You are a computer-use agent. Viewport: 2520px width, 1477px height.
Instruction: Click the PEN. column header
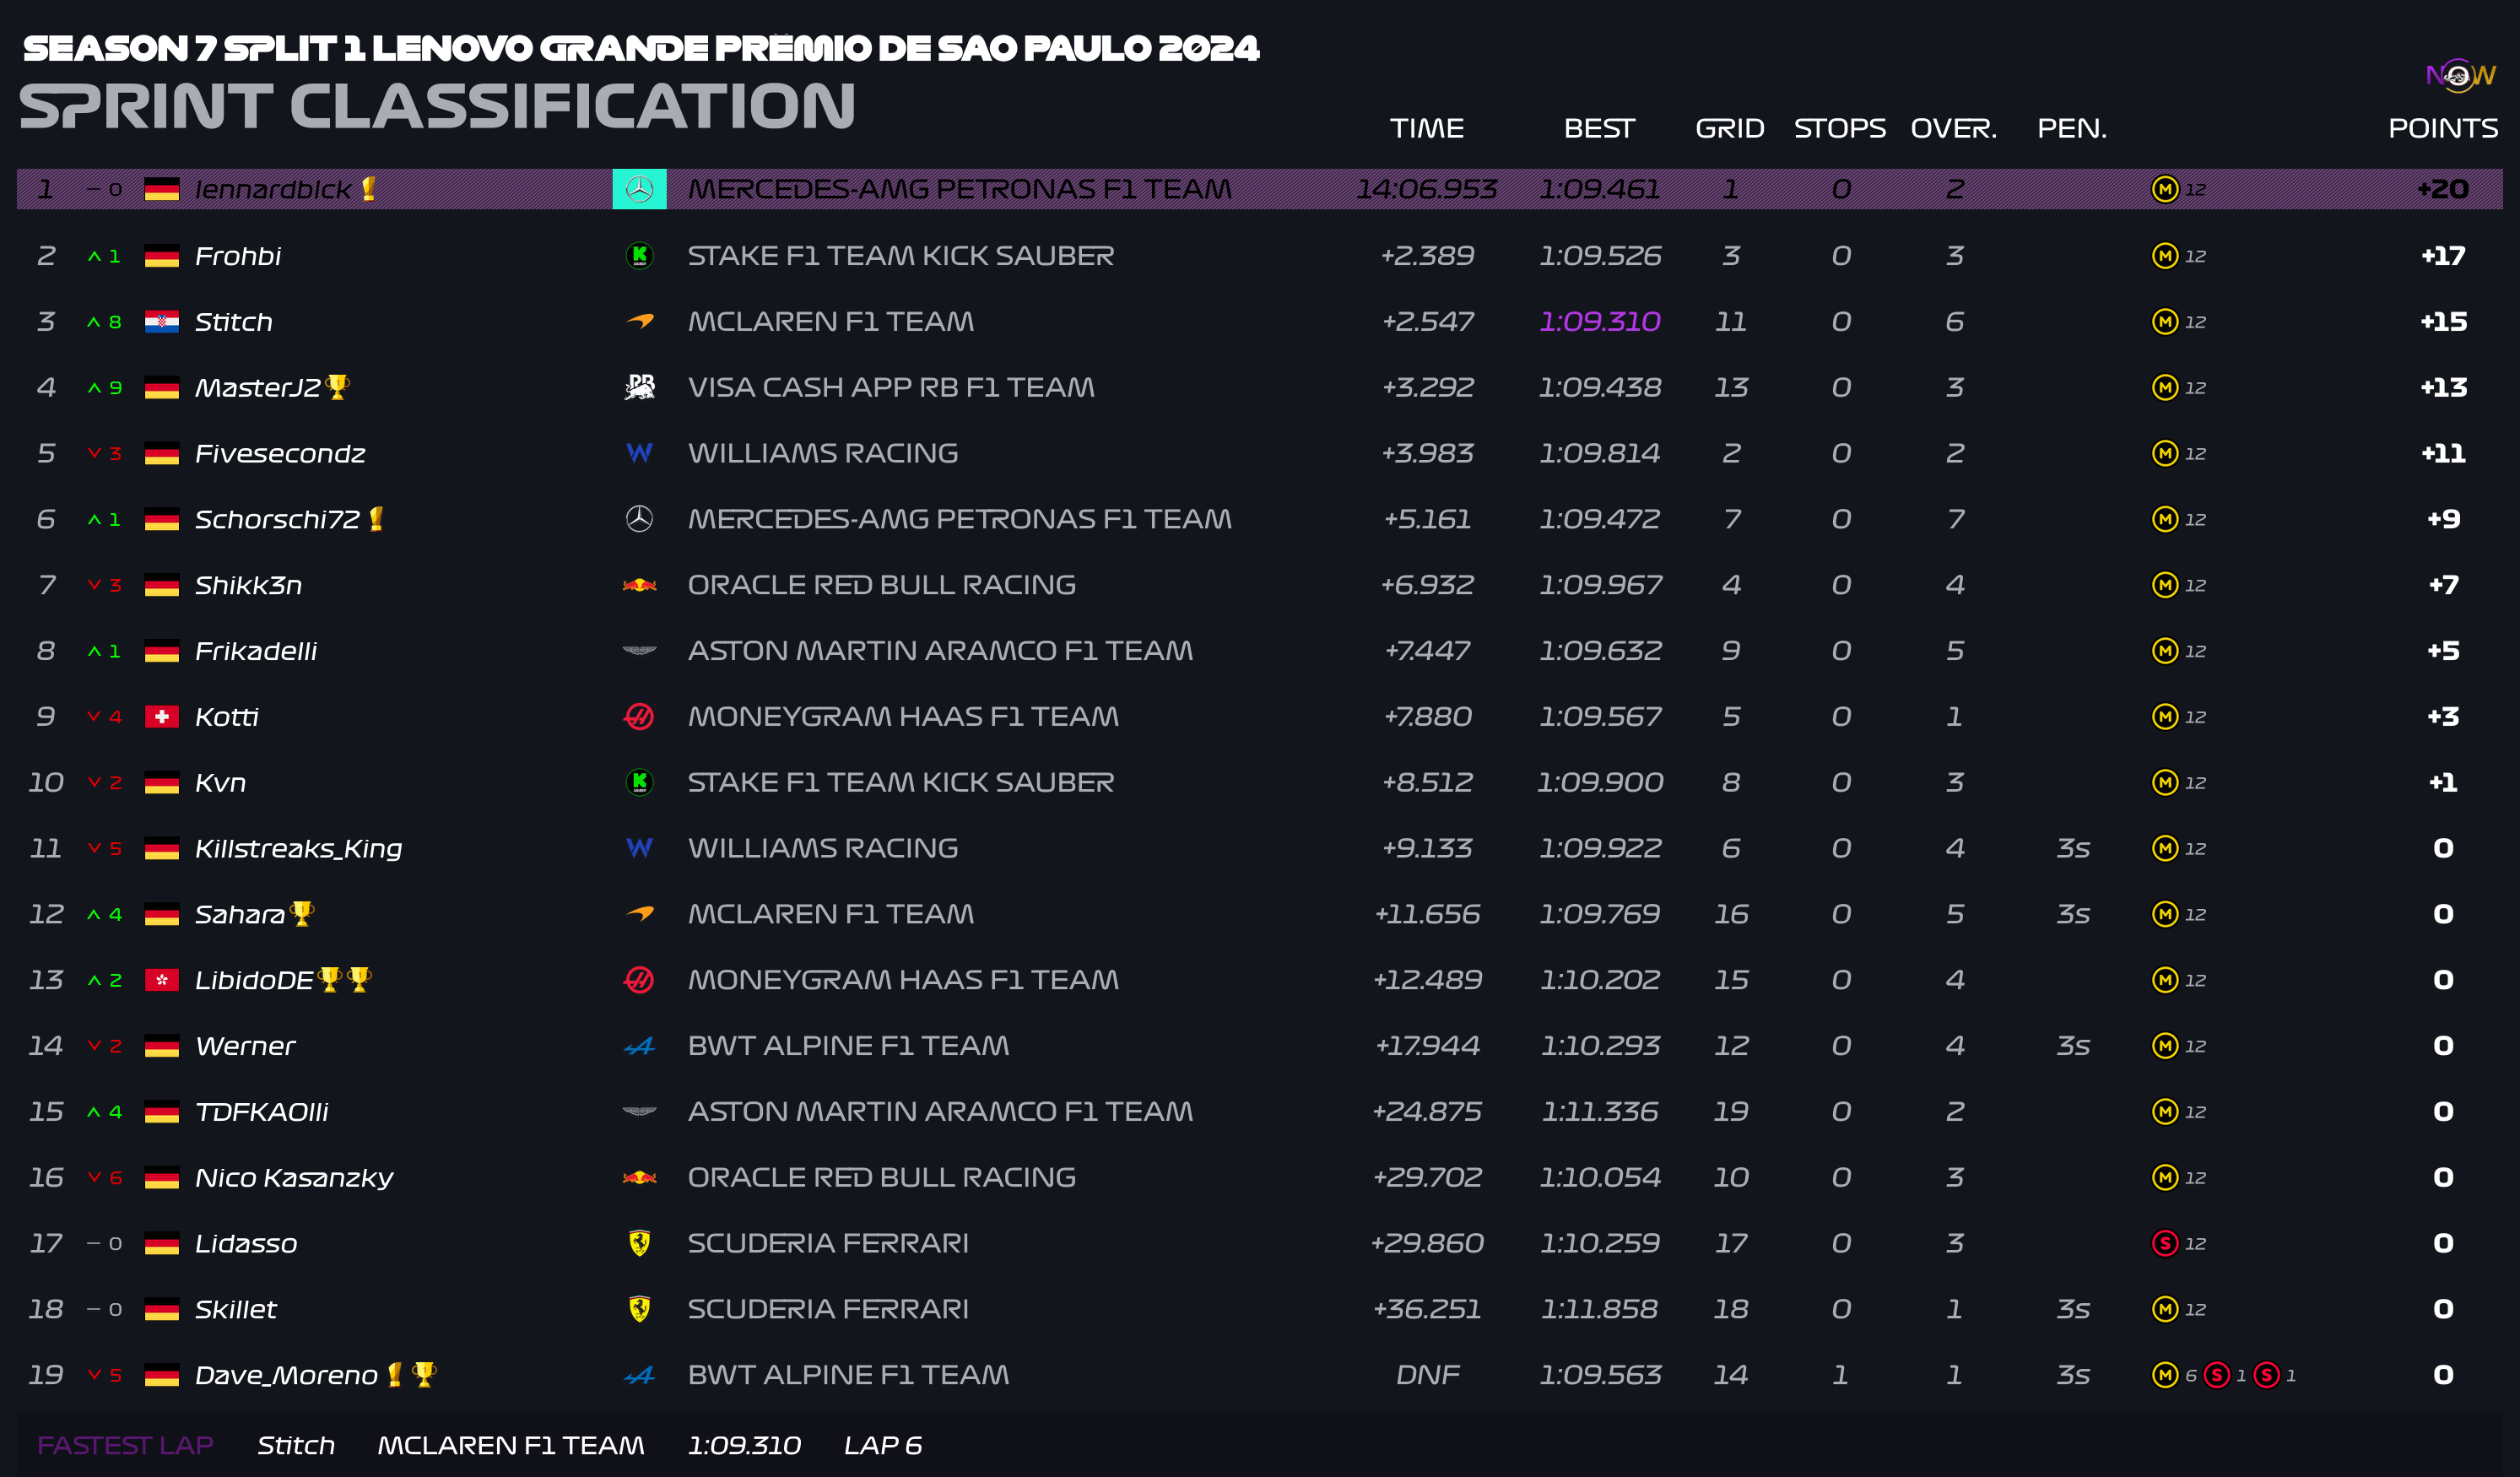pyautogui.click(x=2072, y=128)
